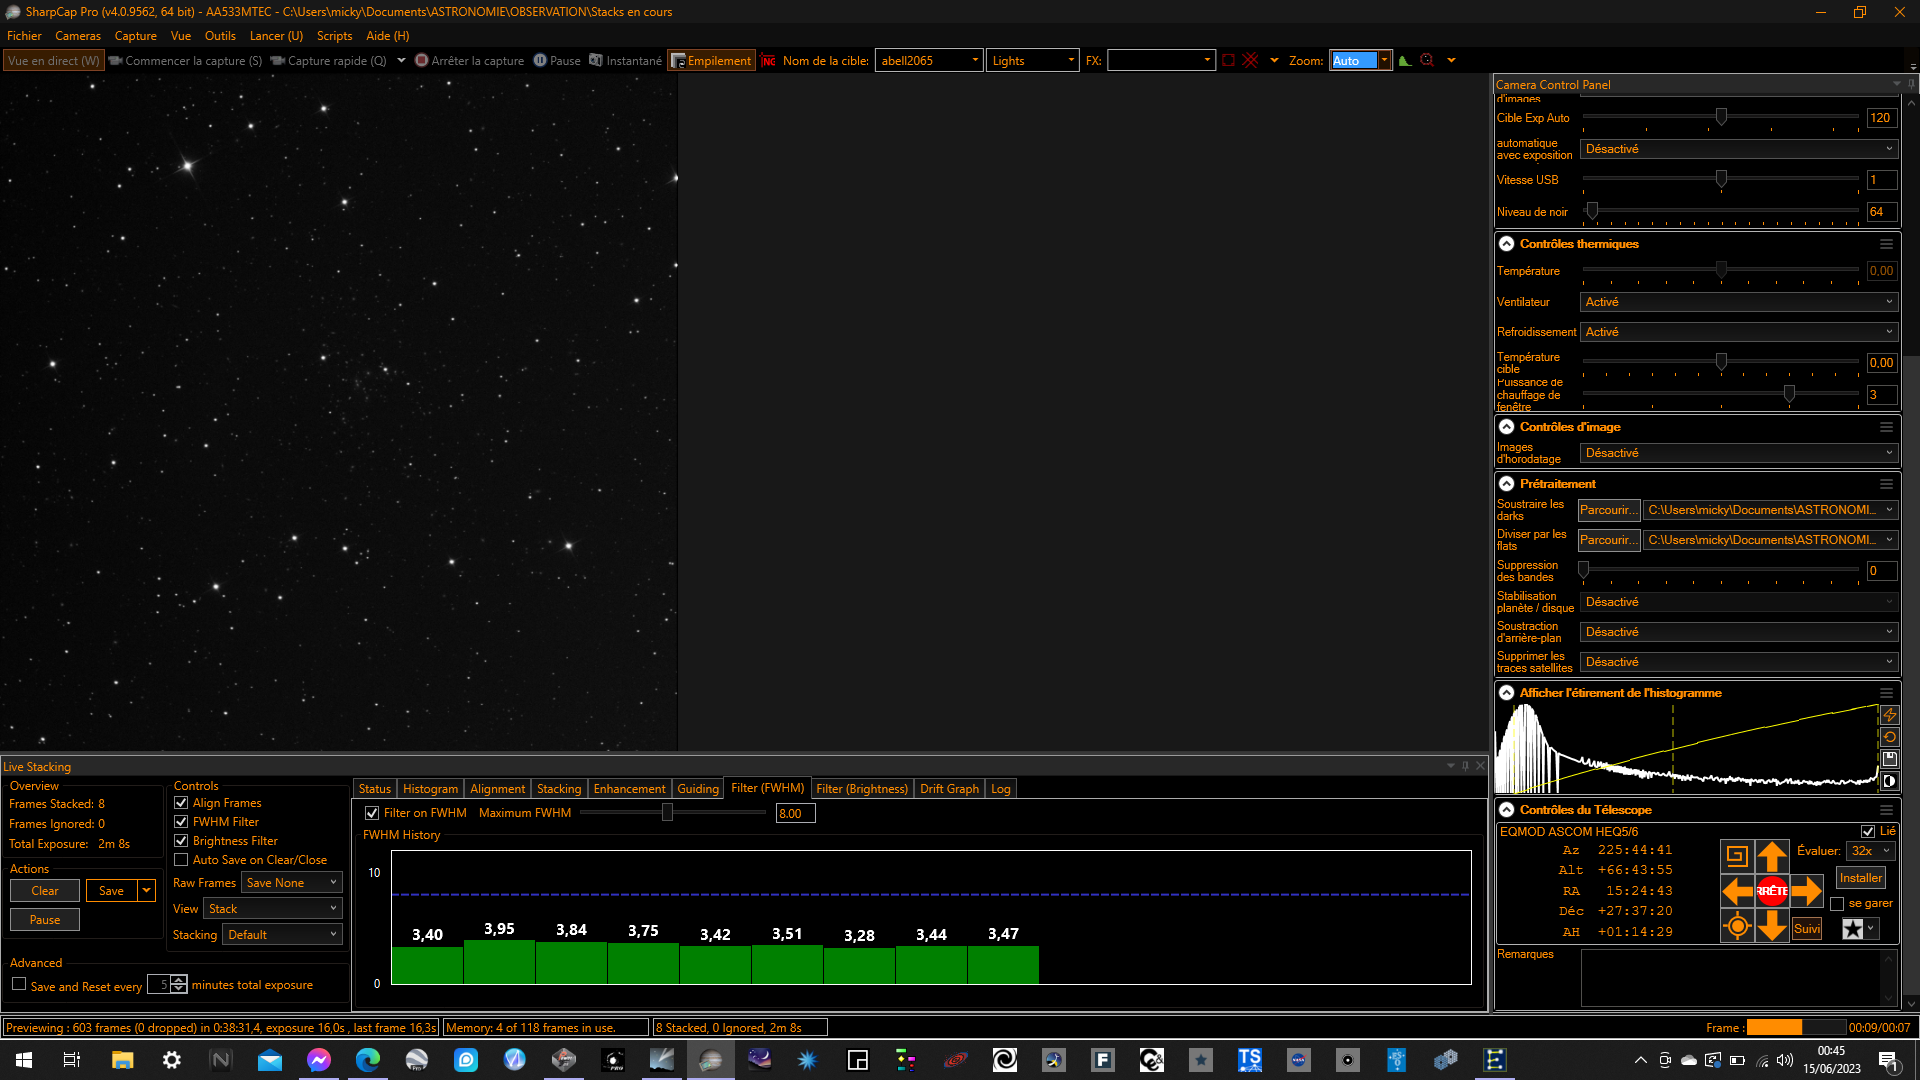This screenshot has width=1920, height=1080.
Task: Enable Auto Save on Clear/Close
Action: [181, 859]
